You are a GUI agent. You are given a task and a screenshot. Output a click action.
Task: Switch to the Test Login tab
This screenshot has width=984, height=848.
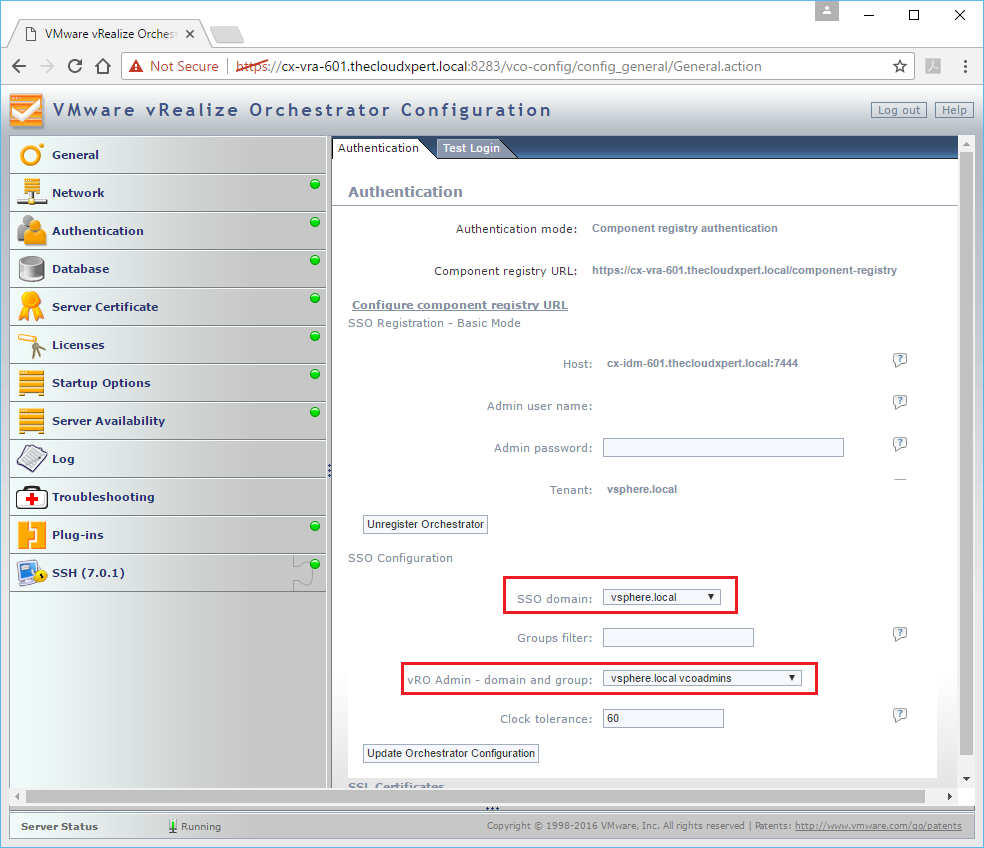pyautogui.click(x=471, y=148)
